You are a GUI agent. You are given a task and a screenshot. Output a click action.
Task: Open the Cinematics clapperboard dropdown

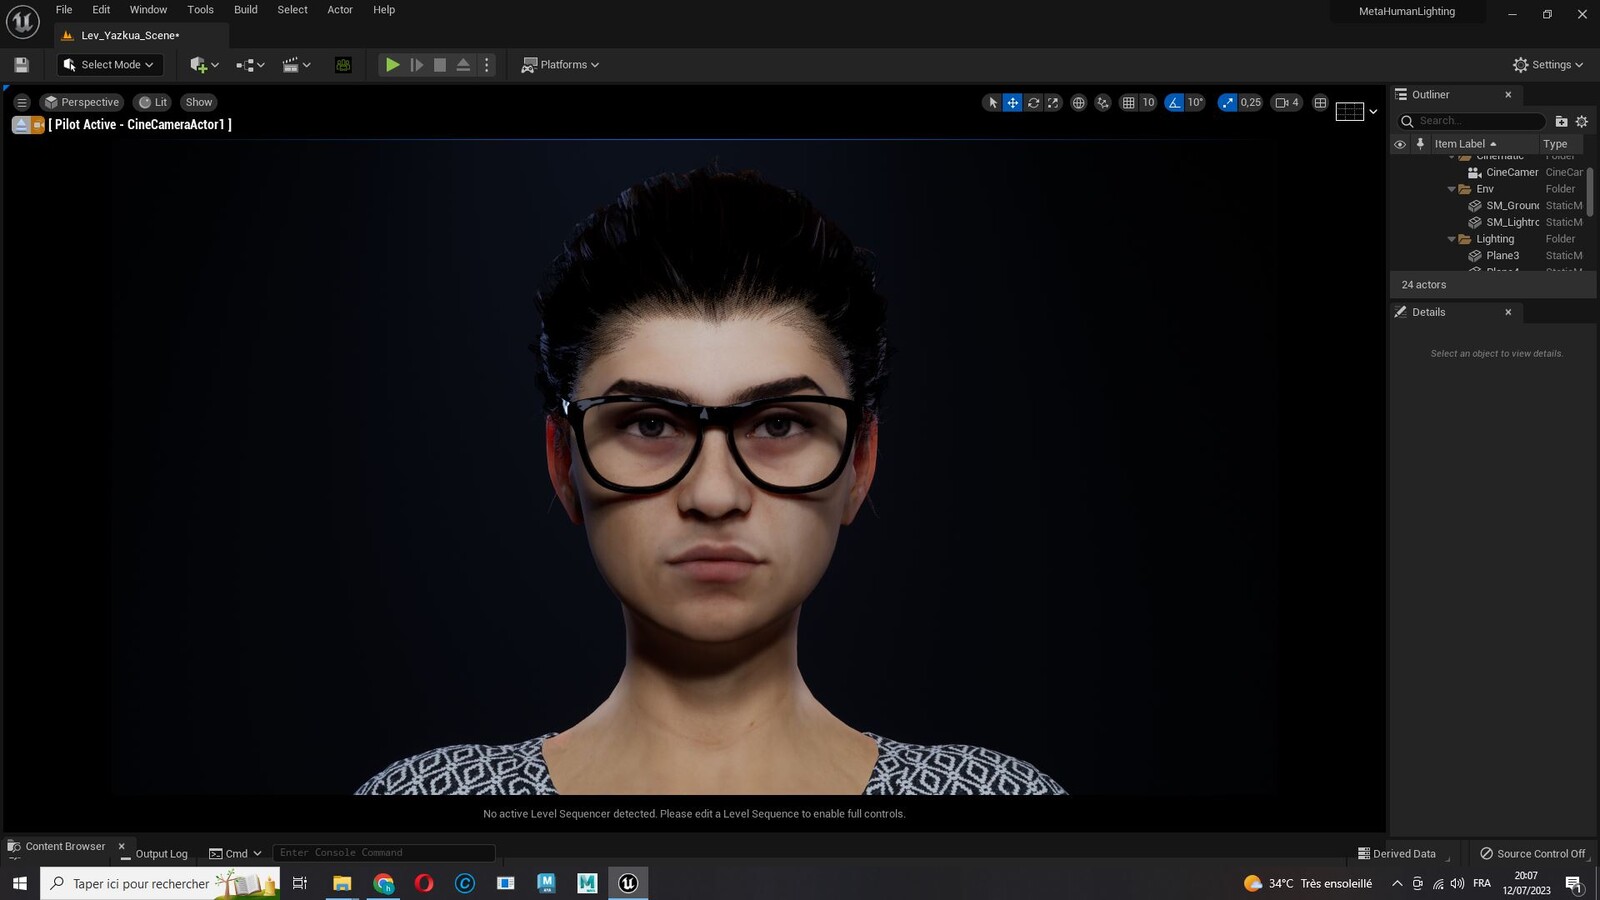coord(296,65)
